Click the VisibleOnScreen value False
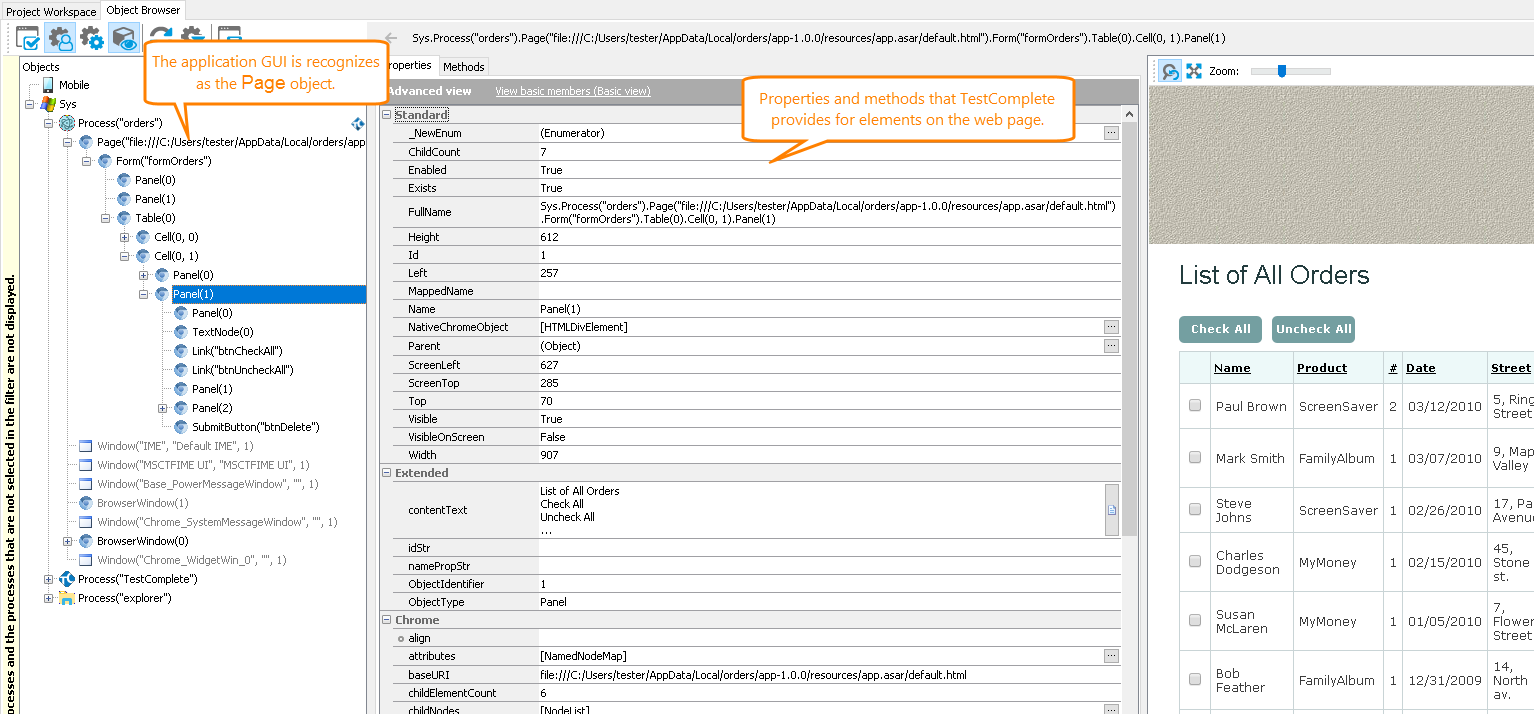Image resolution: width=1534 pixels, height=714 pixels. (x=552, y=437)
